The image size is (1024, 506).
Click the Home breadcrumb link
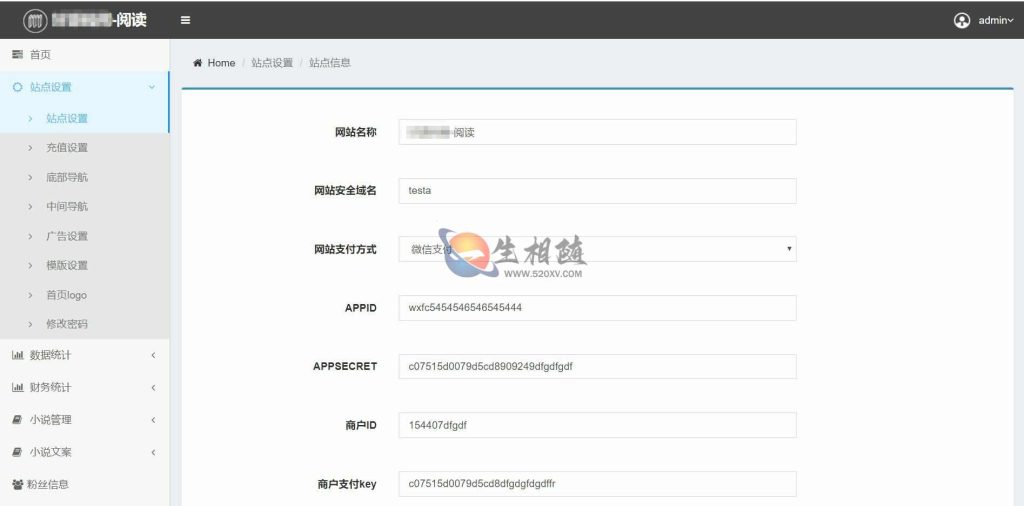221,63
